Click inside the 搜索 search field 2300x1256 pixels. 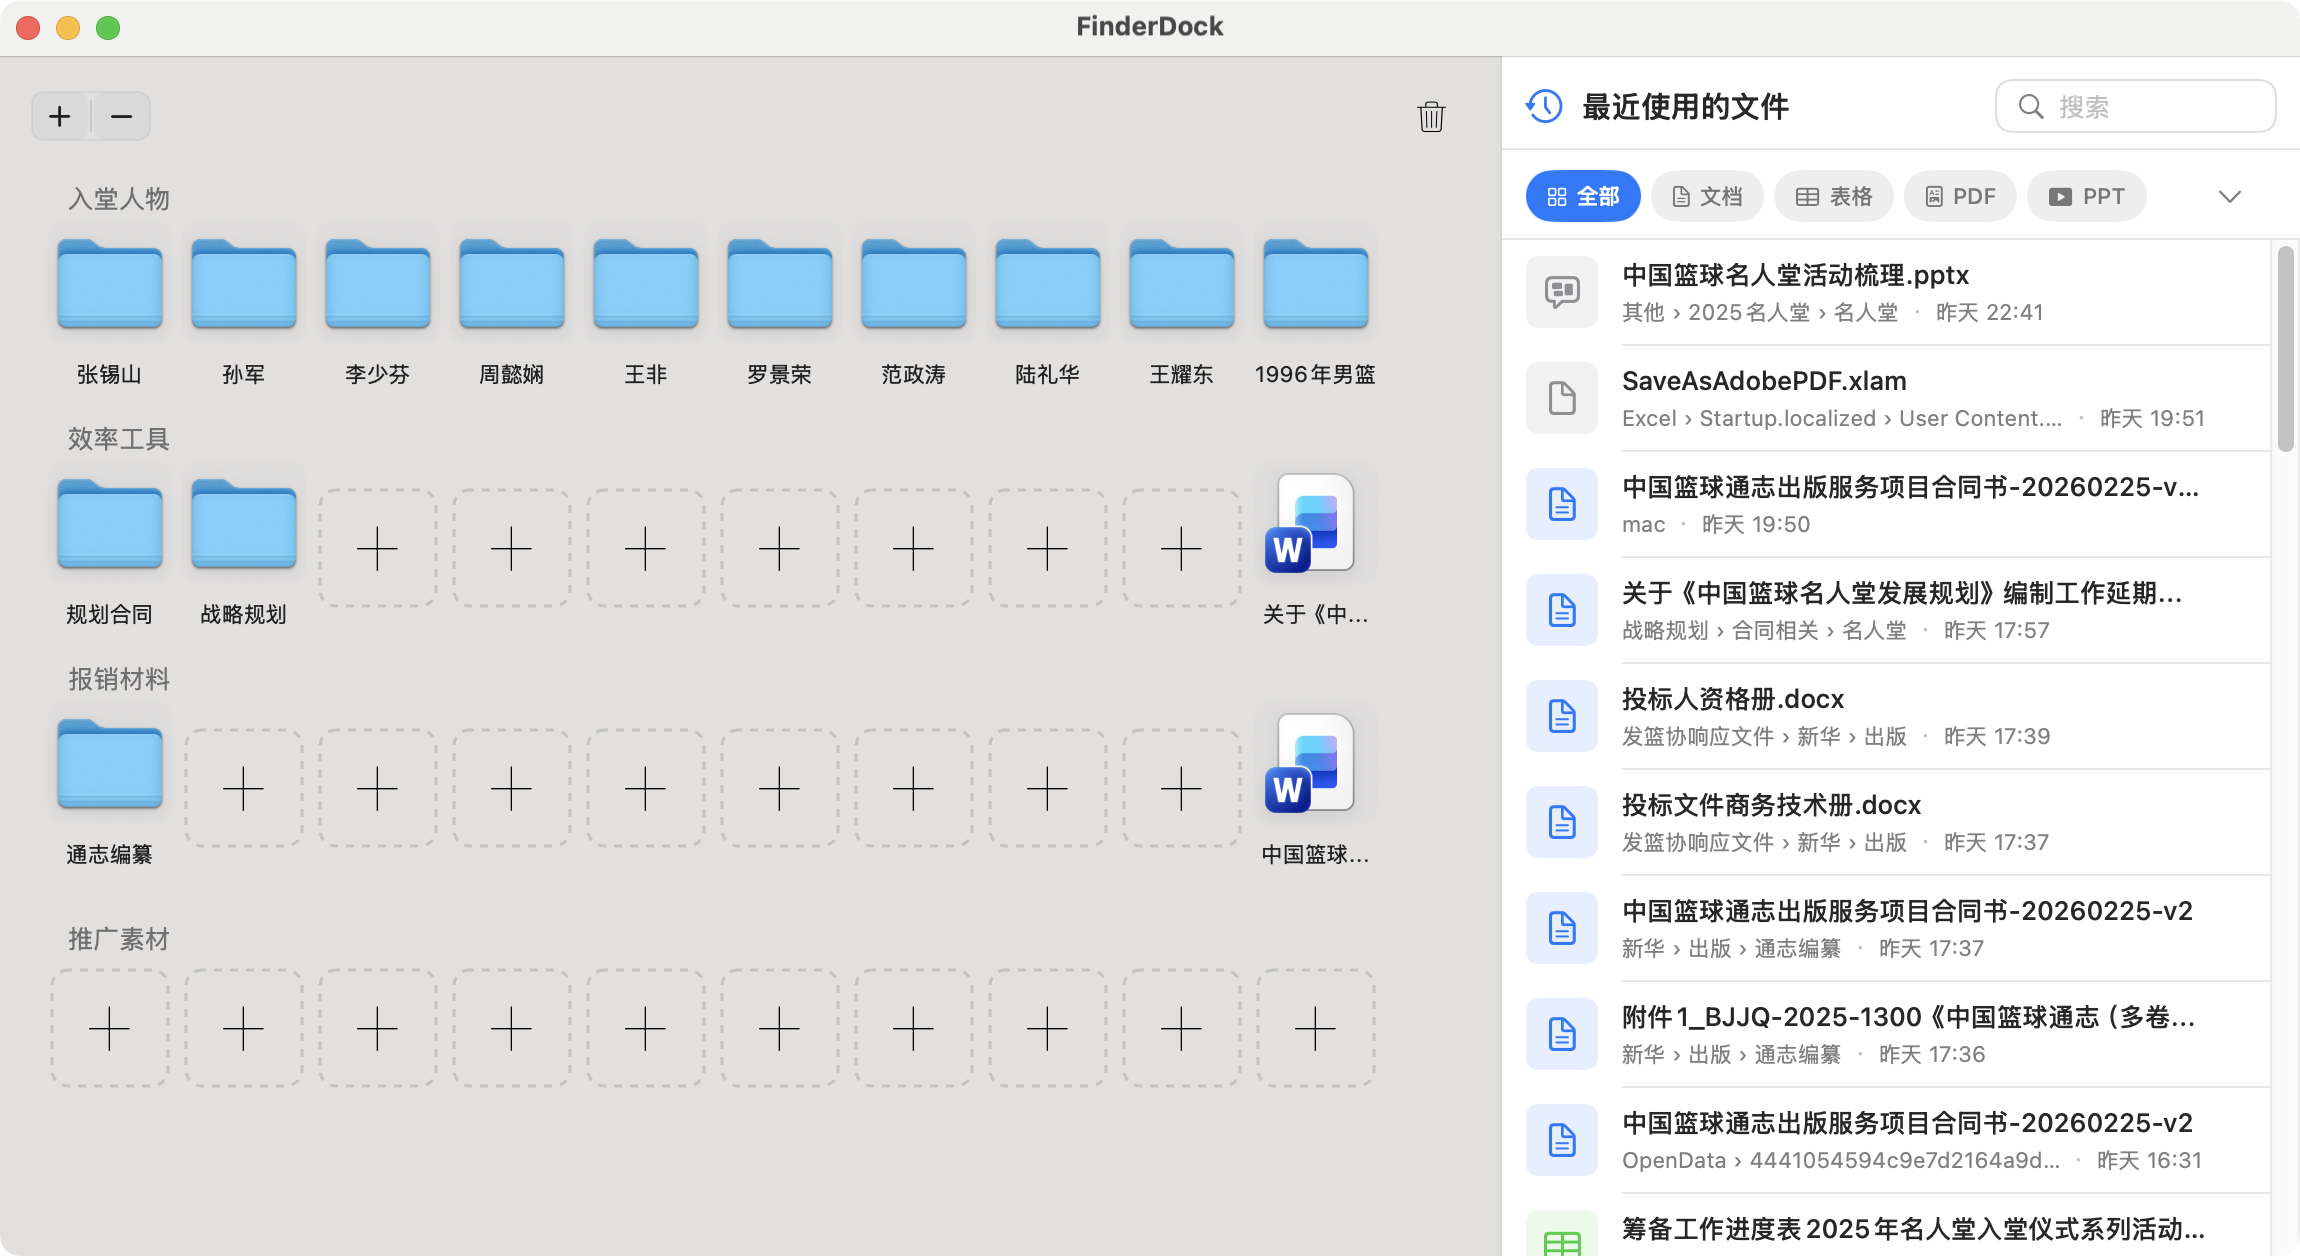point(2135,106)
